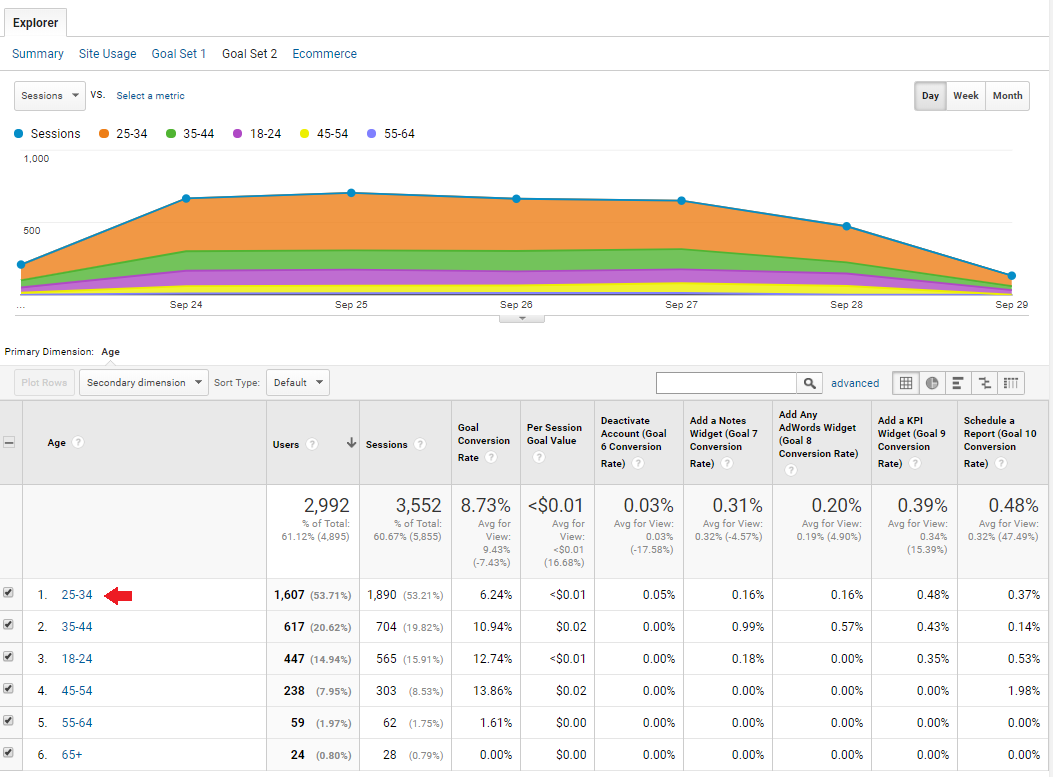This screenshot has width=1053, height=777.
Task: Click help icon next to Age header
Action: (x=78, y=443)
